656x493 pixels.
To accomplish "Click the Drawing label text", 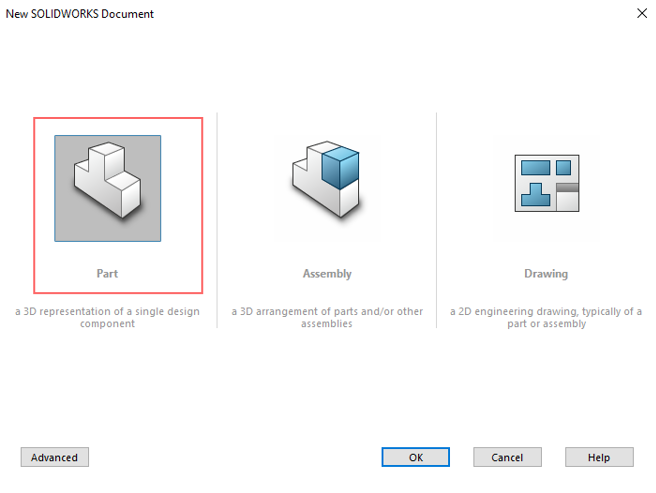I will pos(546,274).
